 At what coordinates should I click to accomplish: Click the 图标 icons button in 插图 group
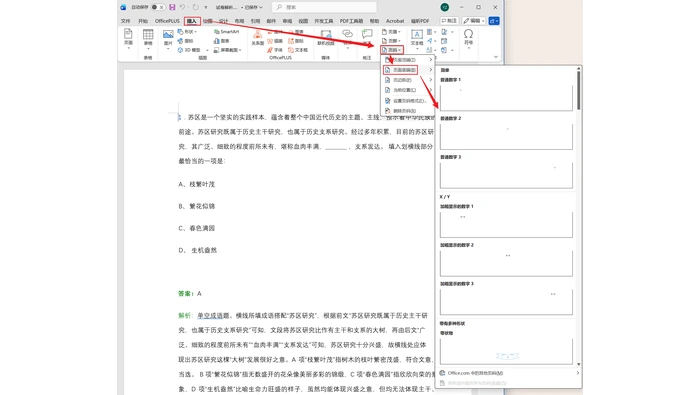(186, 41)
